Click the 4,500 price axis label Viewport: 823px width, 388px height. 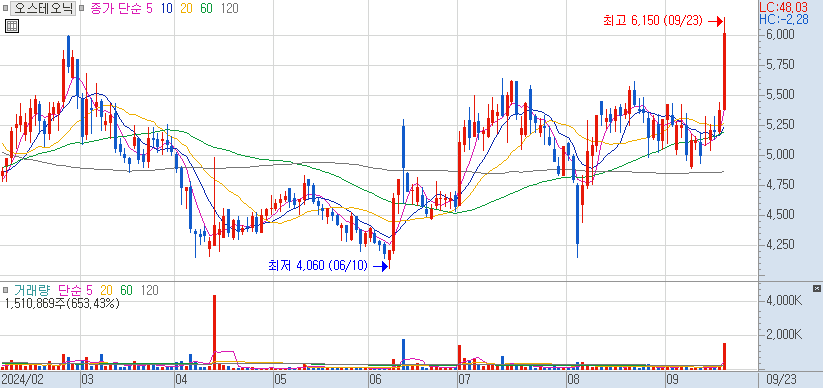click(x=780, y=214)
